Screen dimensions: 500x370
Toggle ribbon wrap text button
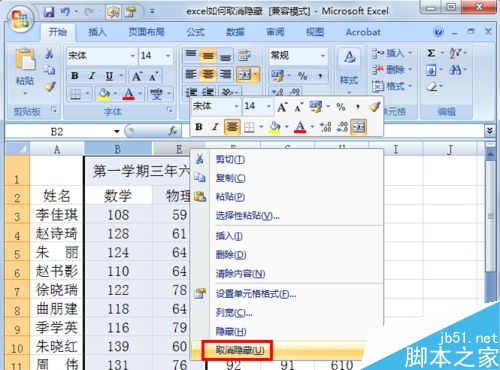click(x=244, y=55)
